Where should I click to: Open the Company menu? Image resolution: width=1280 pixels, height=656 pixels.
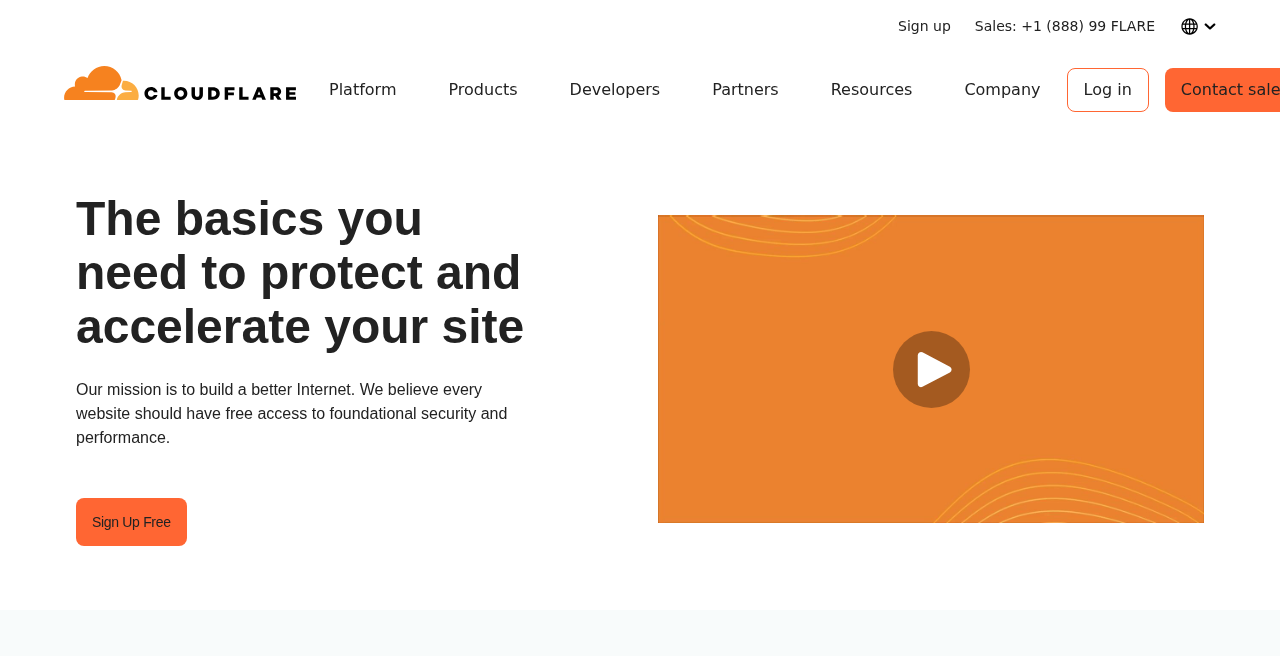point(1002,90)
